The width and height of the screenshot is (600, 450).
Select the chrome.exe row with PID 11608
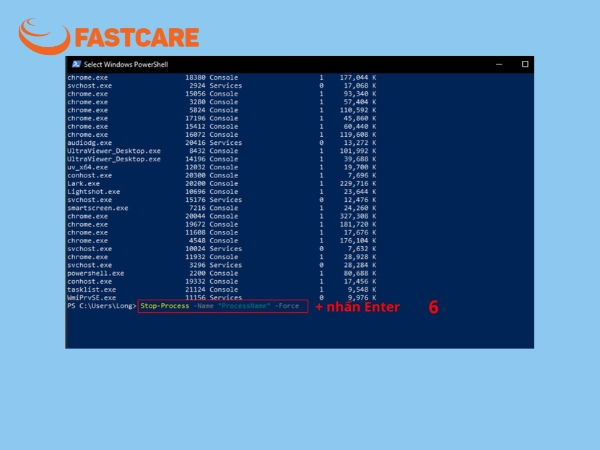pos(222,233)
